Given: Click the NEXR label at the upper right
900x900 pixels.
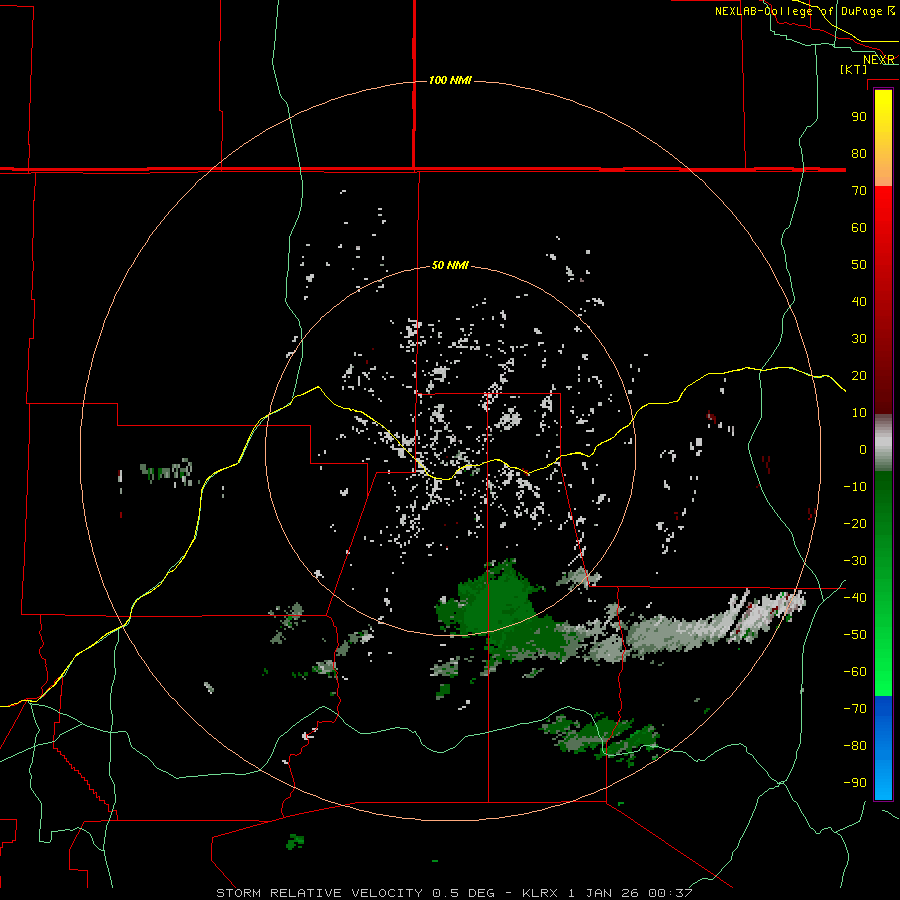Looking at the screenshot, I should click(x=879, y=60).
